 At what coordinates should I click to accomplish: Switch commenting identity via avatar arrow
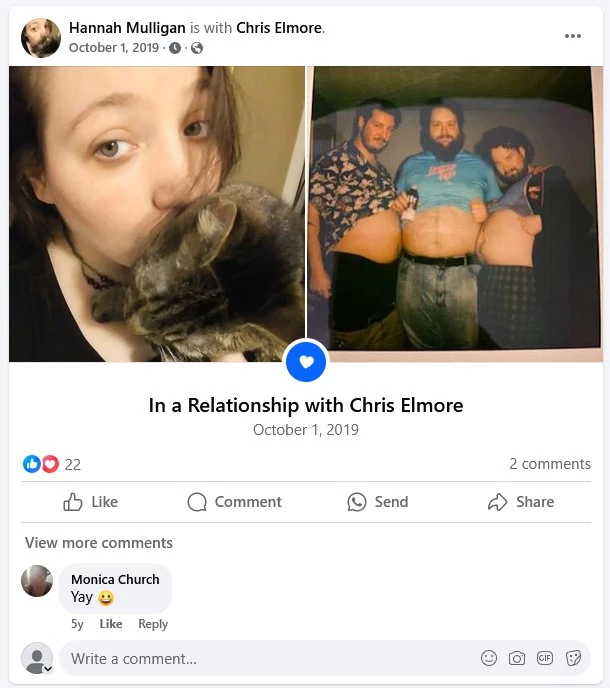pos(48,669)
